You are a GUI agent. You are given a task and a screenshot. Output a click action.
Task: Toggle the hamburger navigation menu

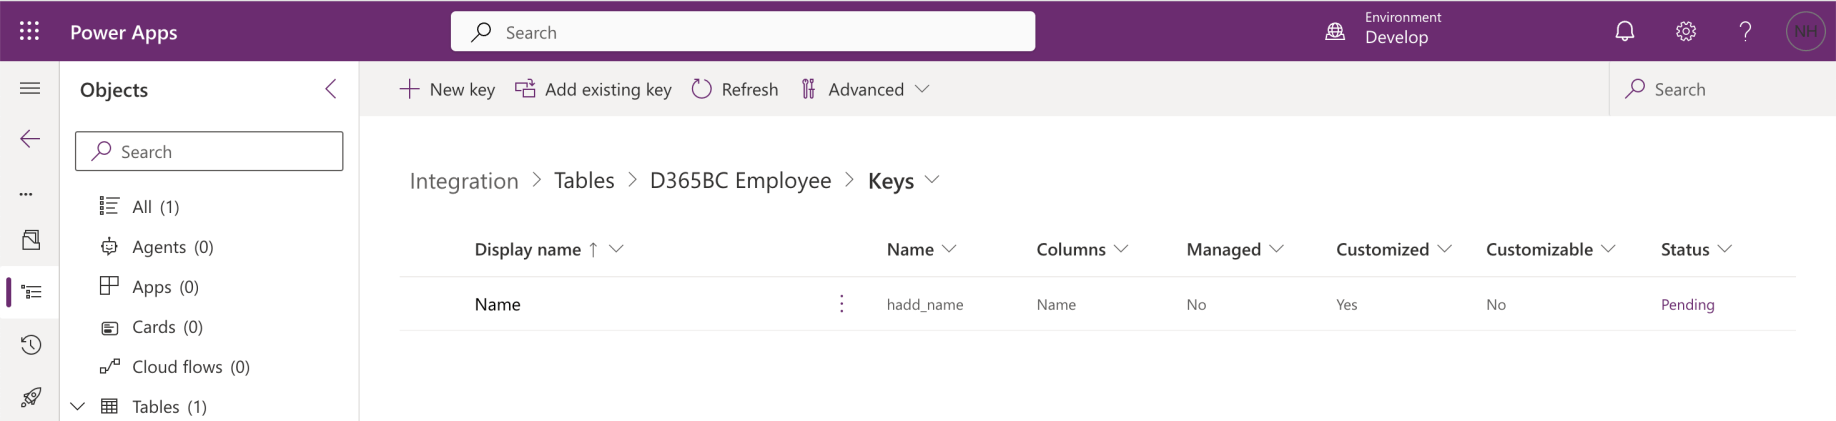pyautogui.click(x=30, y=89)
